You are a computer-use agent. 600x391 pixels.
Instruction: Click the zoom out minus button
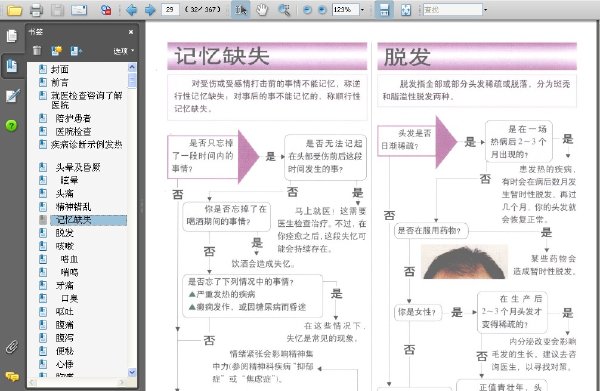click(307, 10)
